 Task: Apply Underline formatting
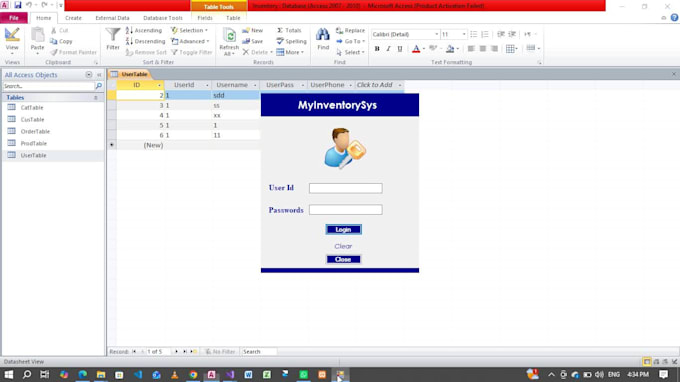coord(399,49)
